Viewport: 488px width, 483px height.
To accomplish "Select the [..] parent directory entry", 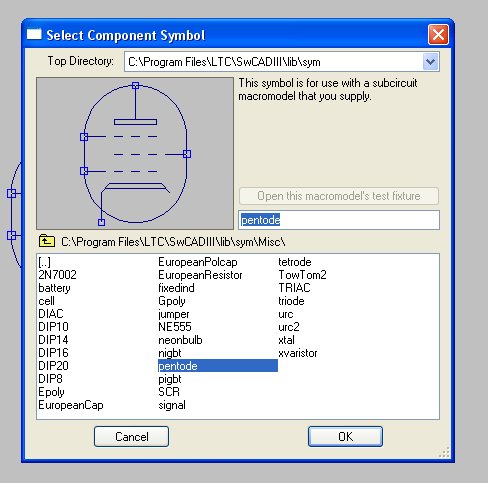I will 45,262.
